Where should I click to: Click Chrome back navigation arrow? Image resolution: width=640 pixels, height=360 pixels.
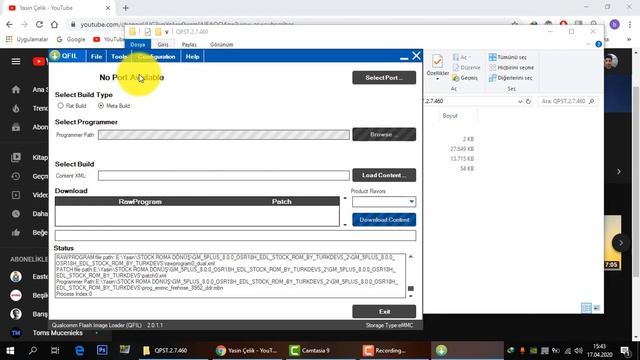click(9, 24)
